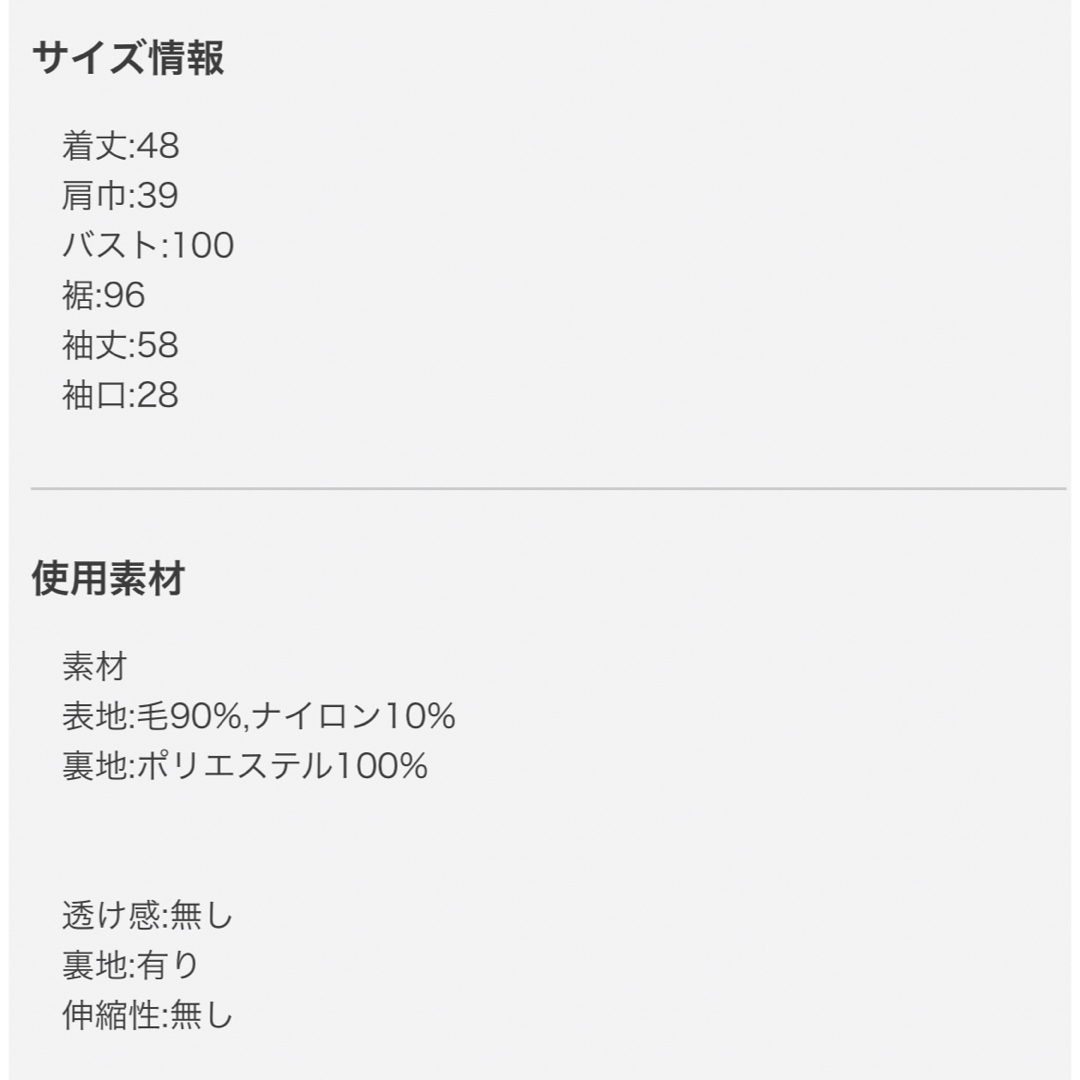
Task: Select the 表地:毛90%,ナイロン10% line
Action: [259, 716]
